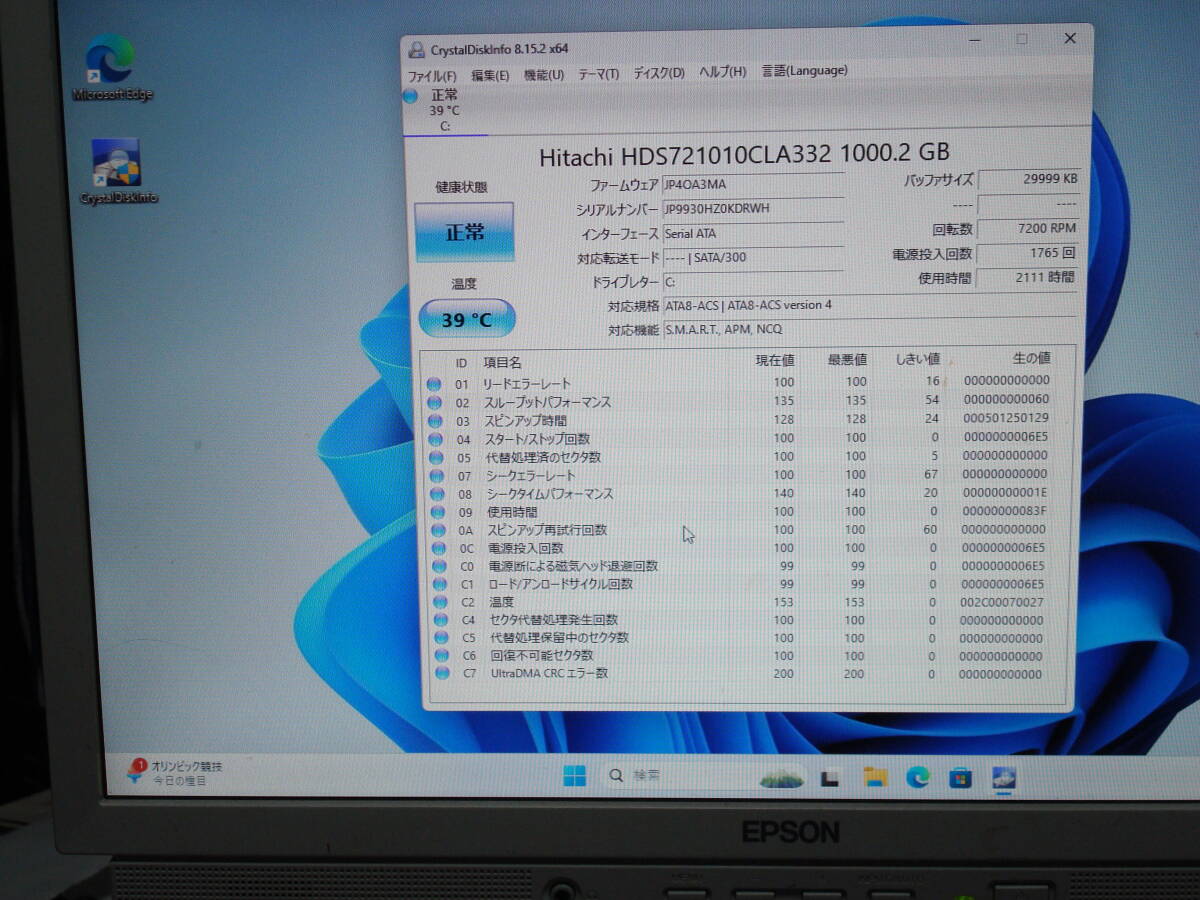Click the serial number field JP9930HZ0KDRWH
The height and width of the screenshot is (900, 1200).
click(752, 209)
